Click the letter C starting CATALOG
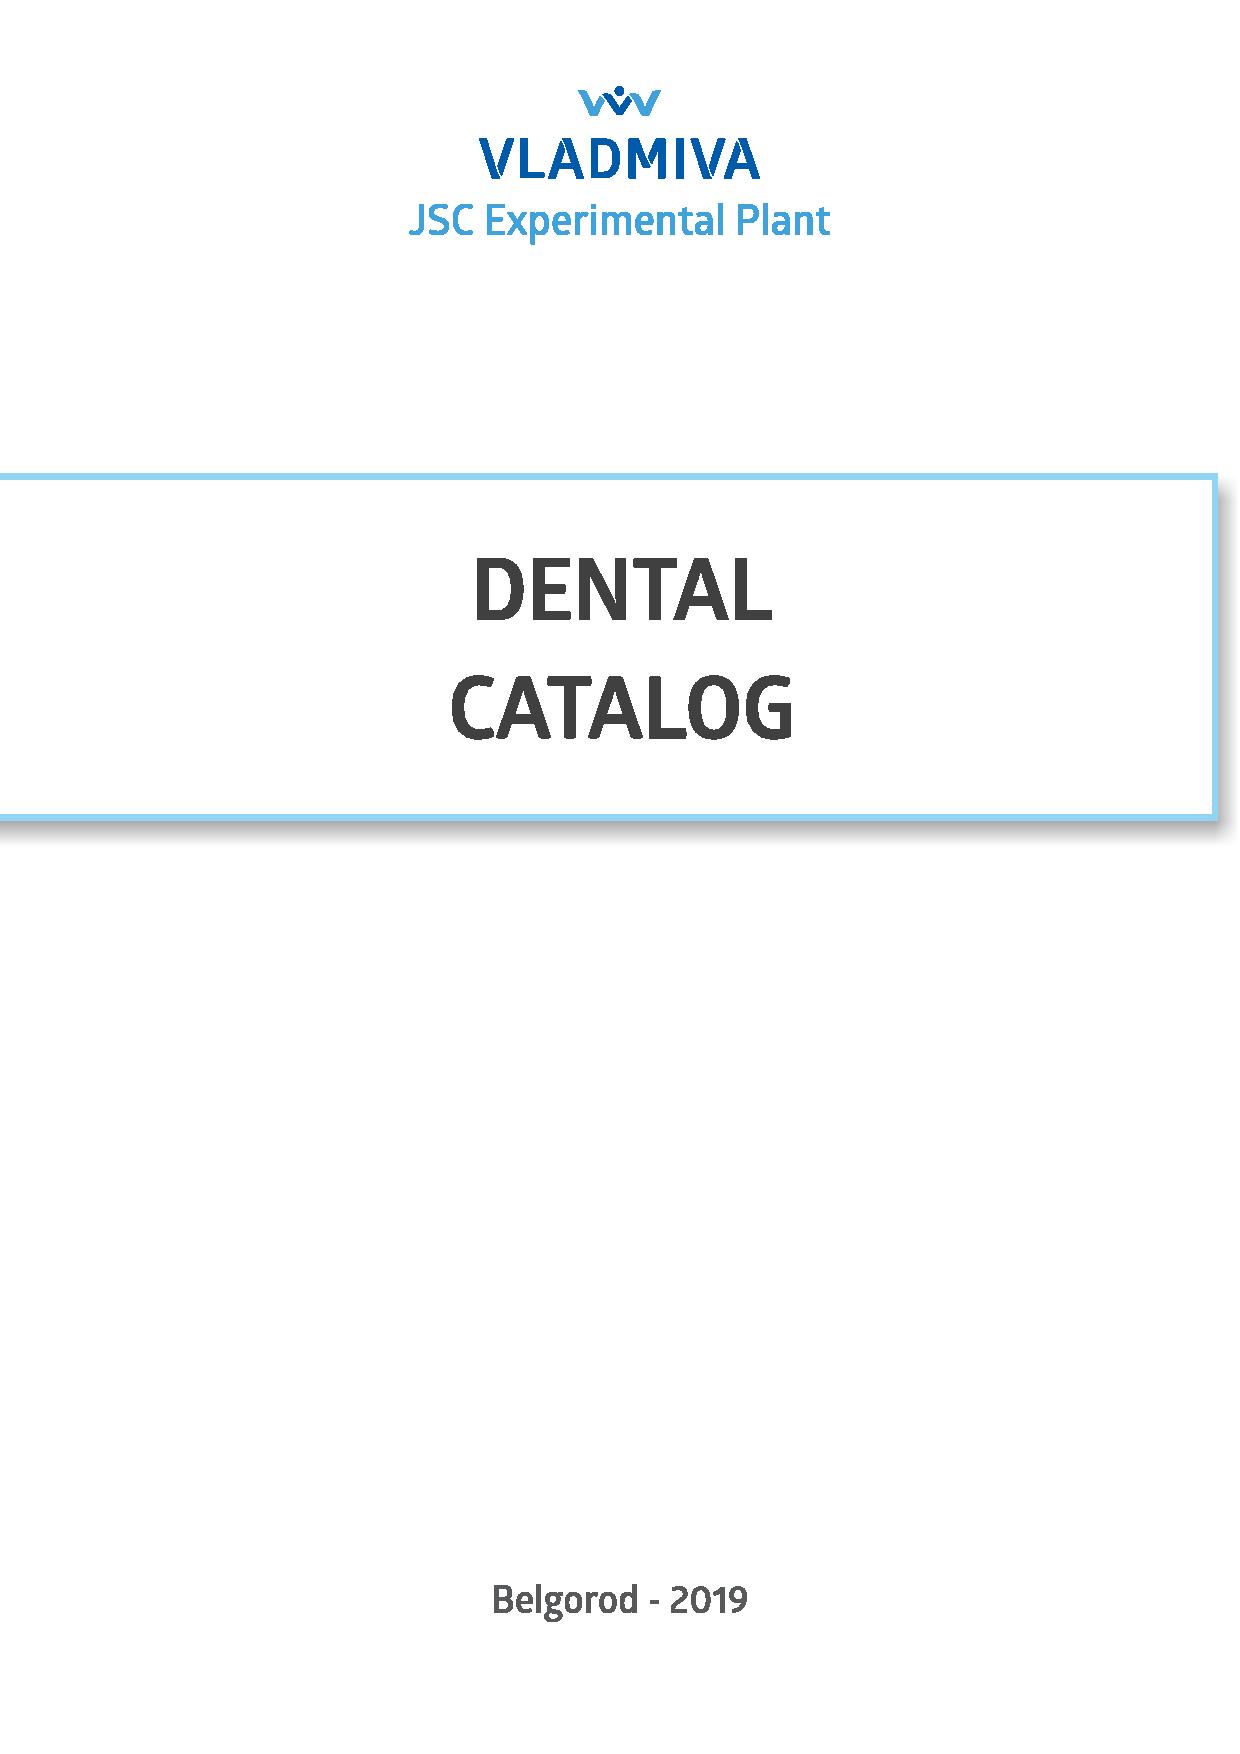1240x1754 pixels. click(473, 708)
